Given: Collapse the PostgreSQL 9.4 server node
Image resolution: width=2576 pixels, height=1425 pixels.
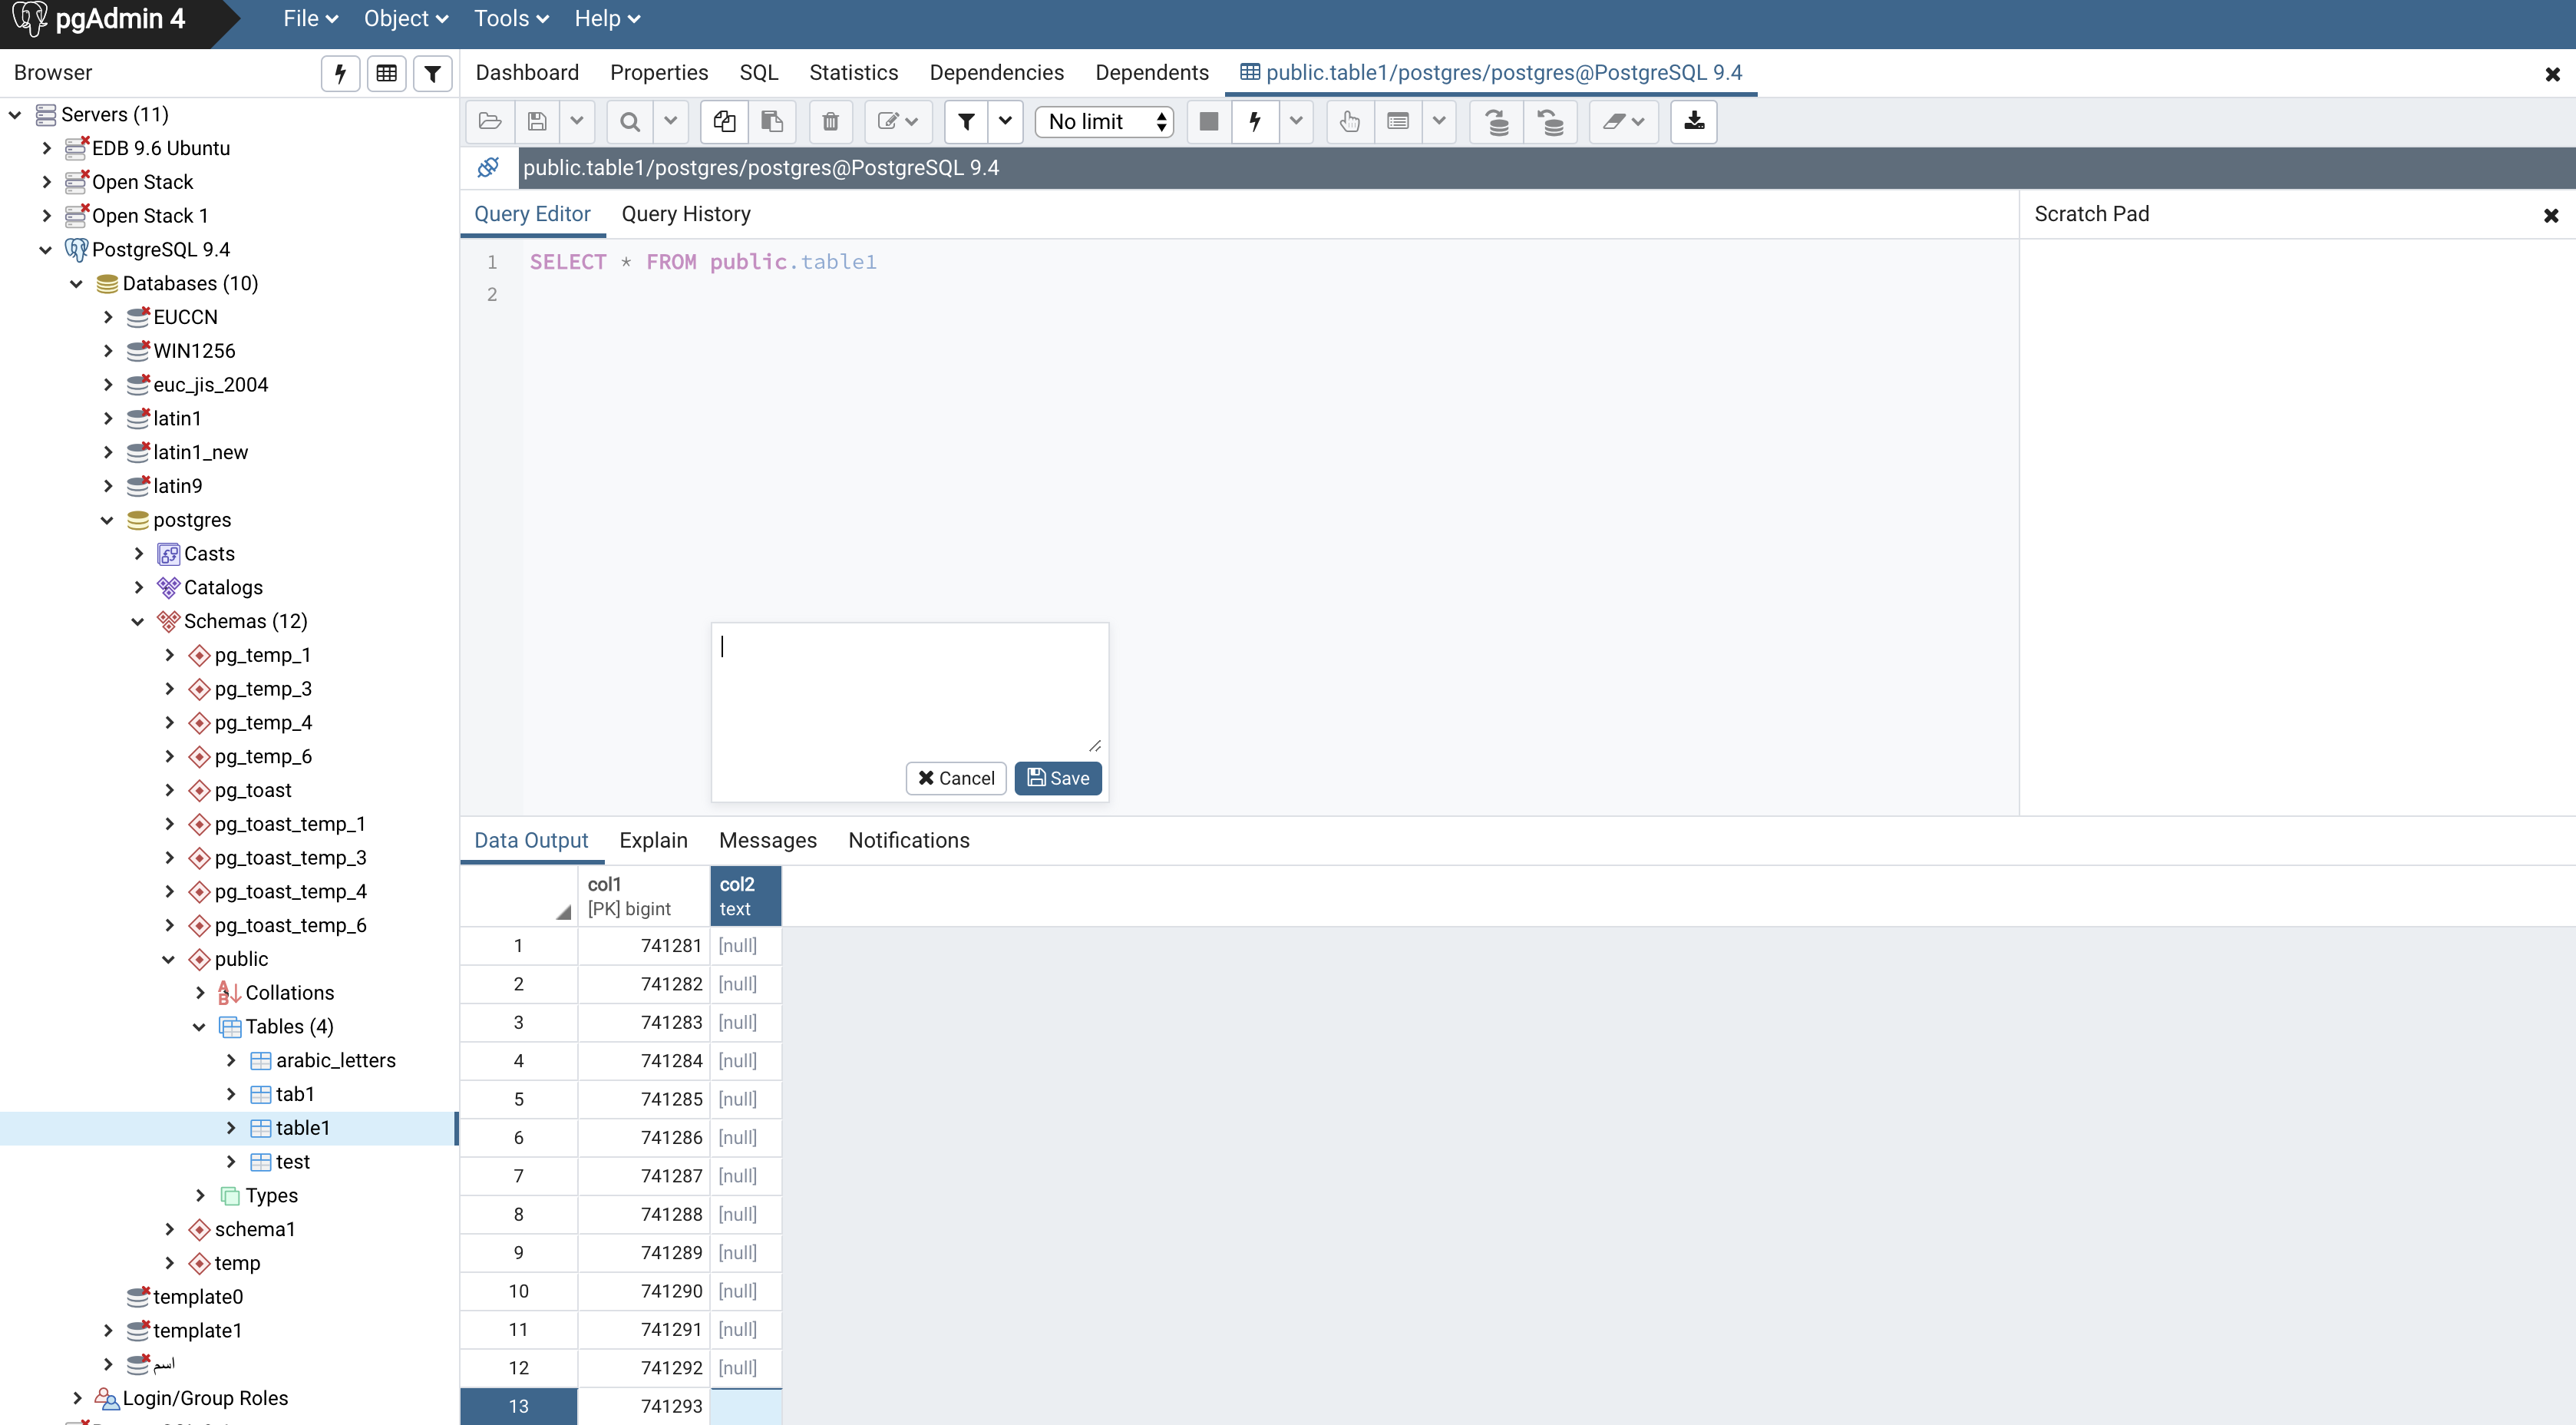Looking at the screenshot, I should 45,250.
